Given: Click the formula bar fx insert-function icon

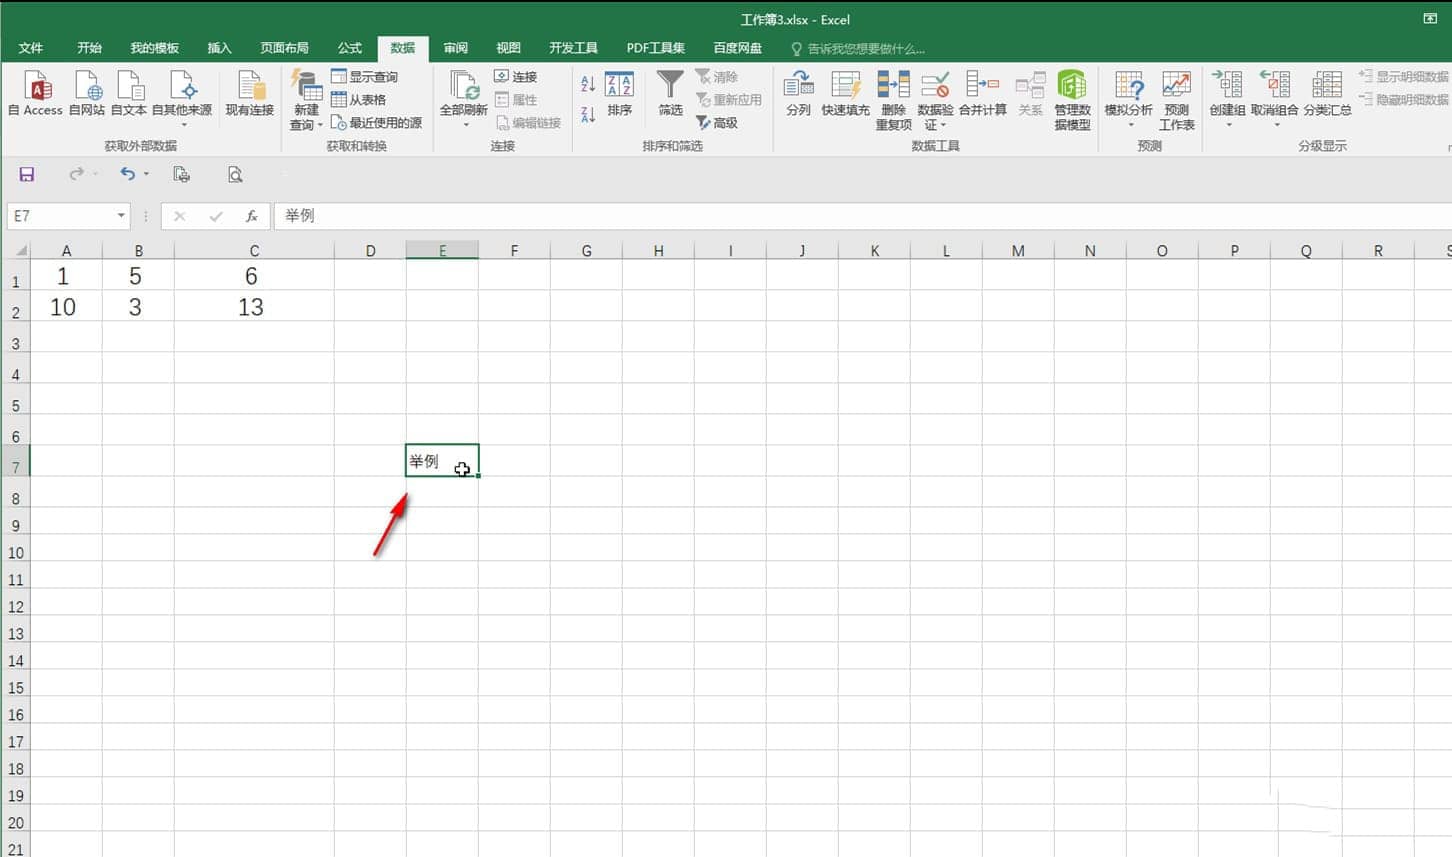Looking at the screenshot, I should (x=252, y=216).
